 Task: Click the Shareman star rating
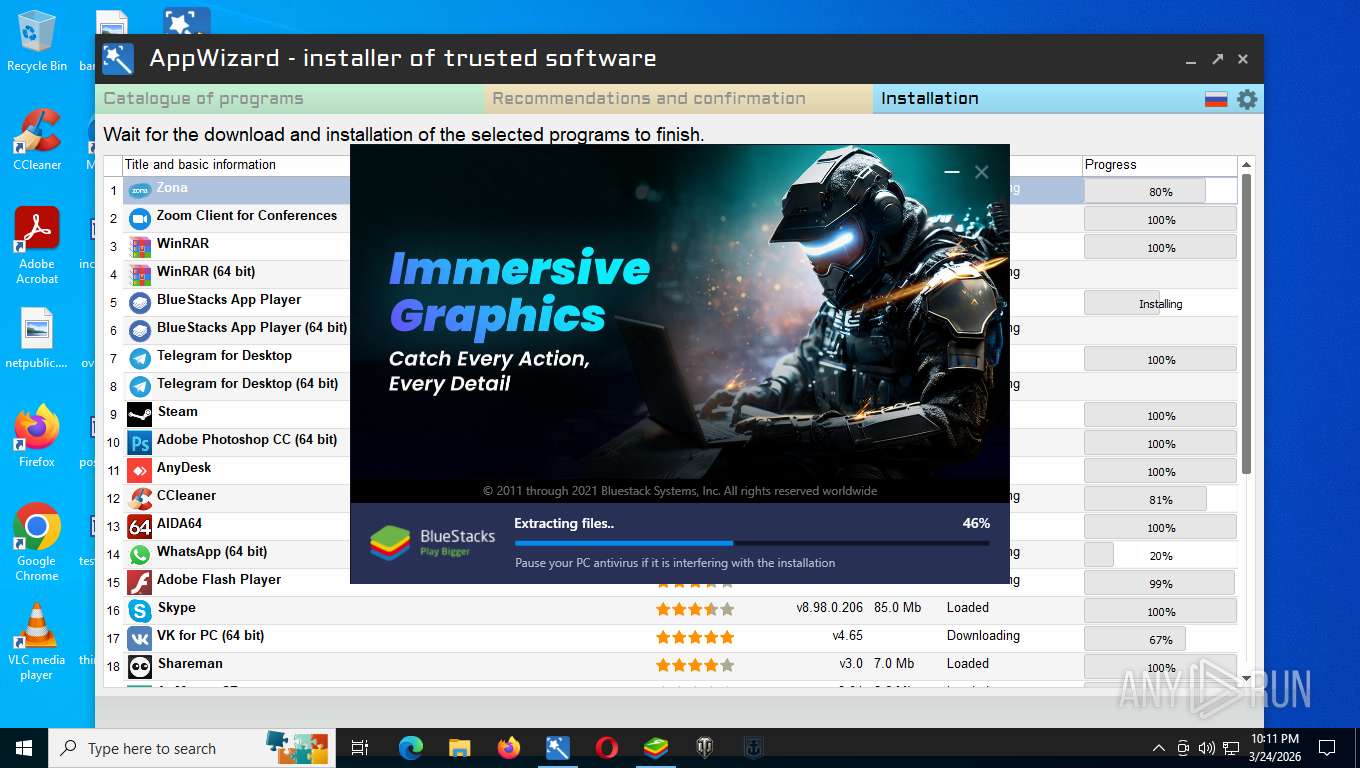695,665
